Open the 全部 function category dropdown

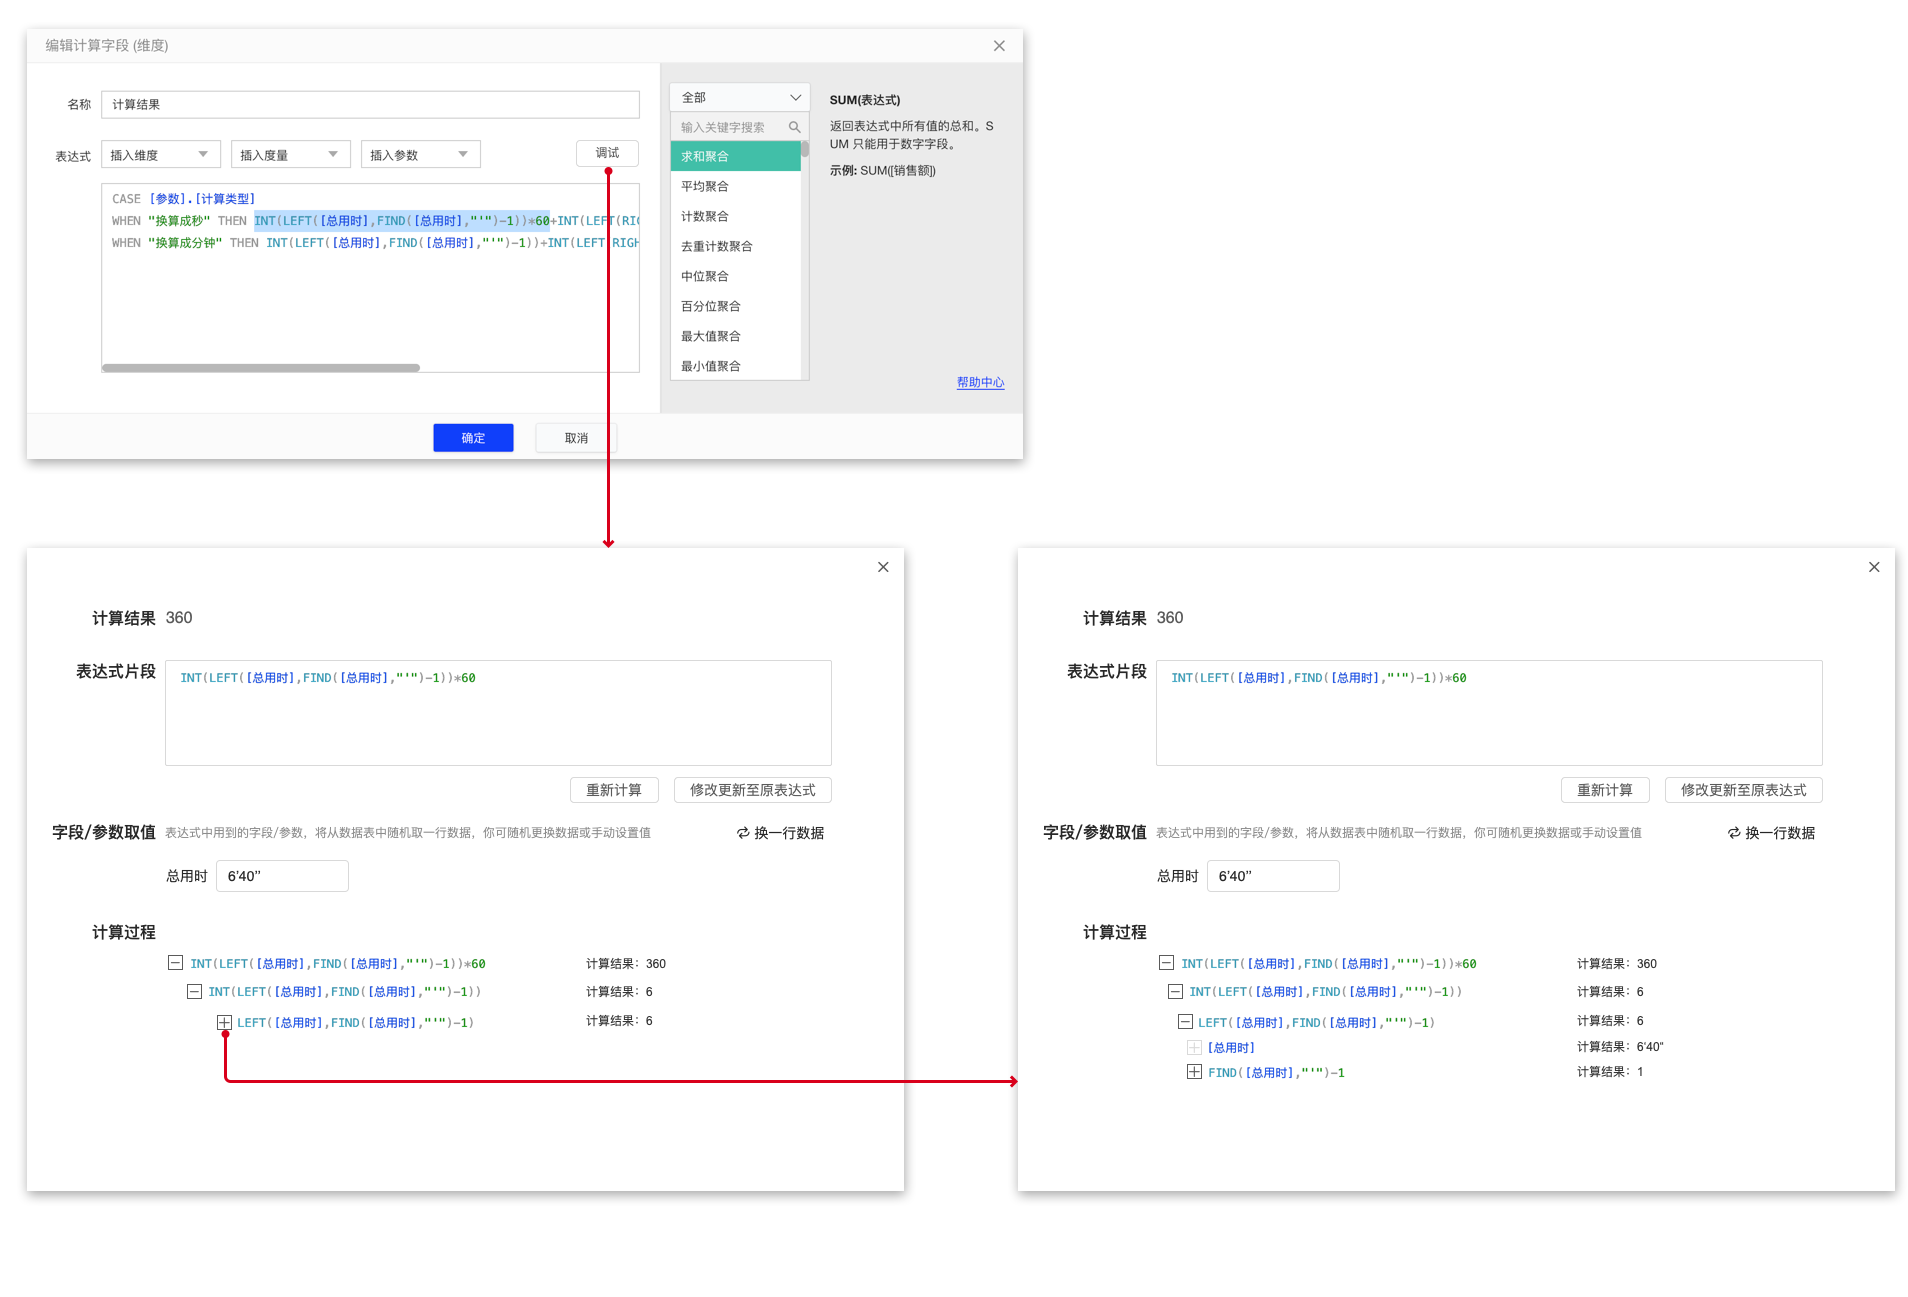(739, 97)
